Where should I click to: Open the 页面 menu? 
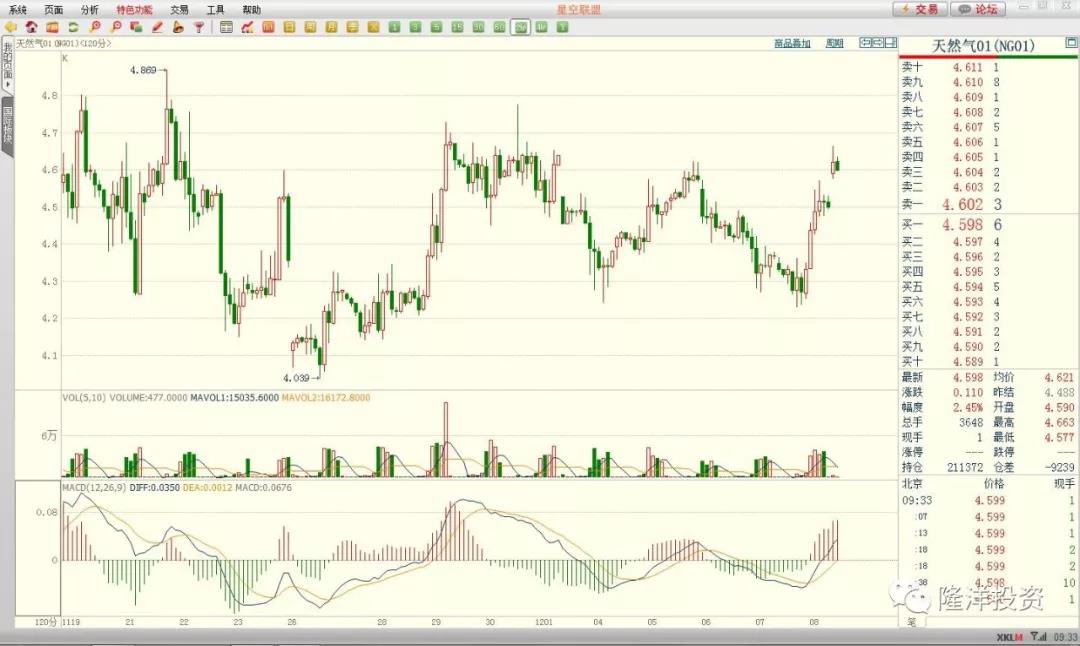click(x=53, y=10)
